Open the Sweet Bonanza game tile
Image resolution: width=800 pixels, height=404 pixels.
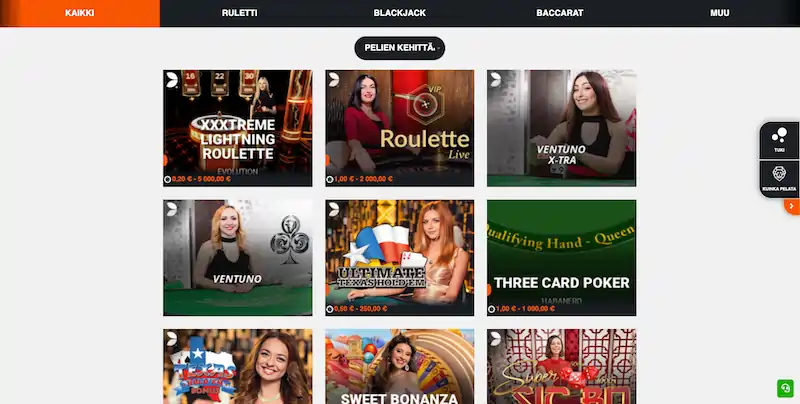[x=399, y=366]
